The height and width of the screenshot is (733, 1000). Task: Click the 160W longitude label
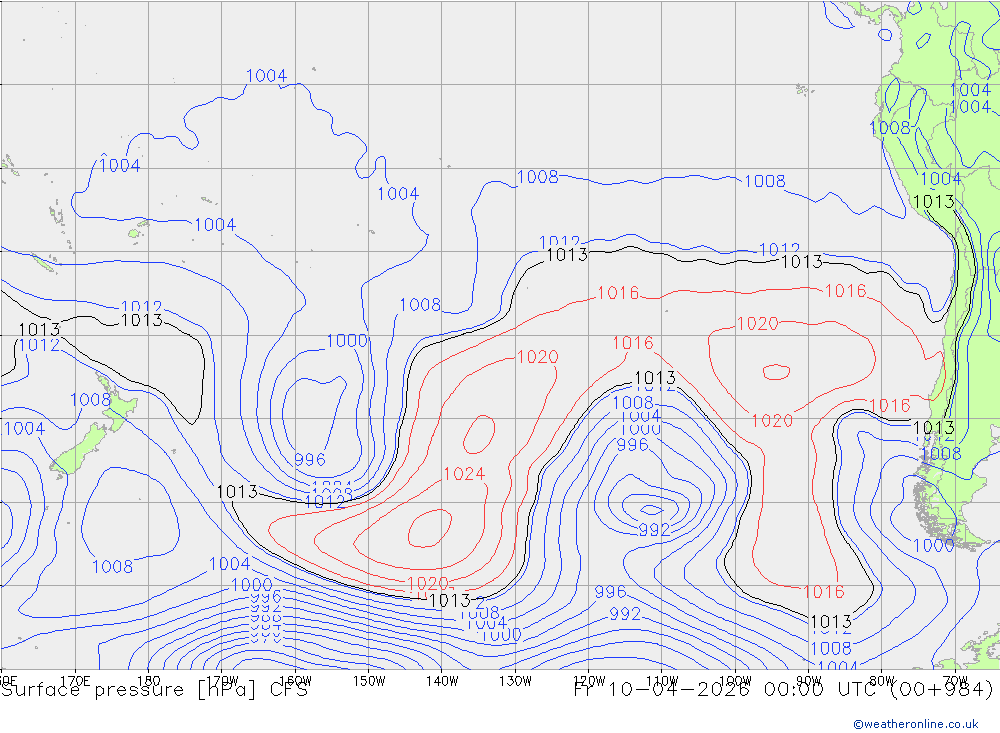[295, 681]
